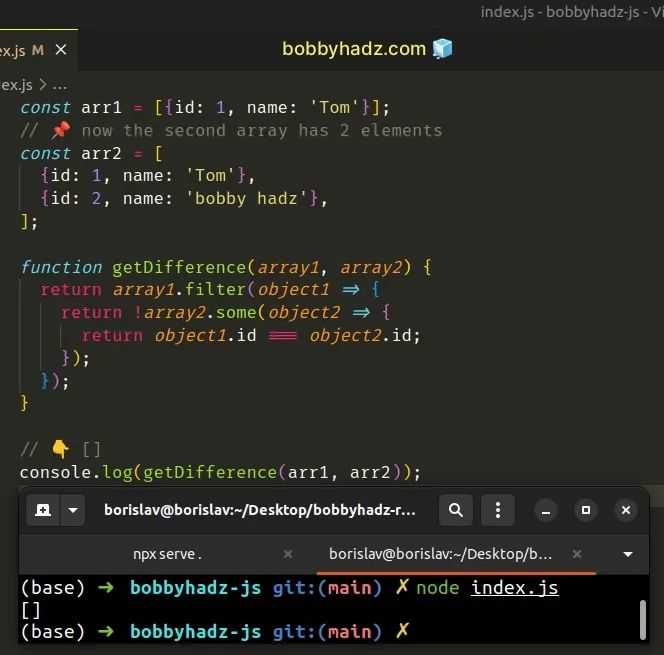This screenshot has height=655, width=664.
Task: Expand new tab dropdown arrow in terminal
Action: pyautogui.click(x=73, y=510)
